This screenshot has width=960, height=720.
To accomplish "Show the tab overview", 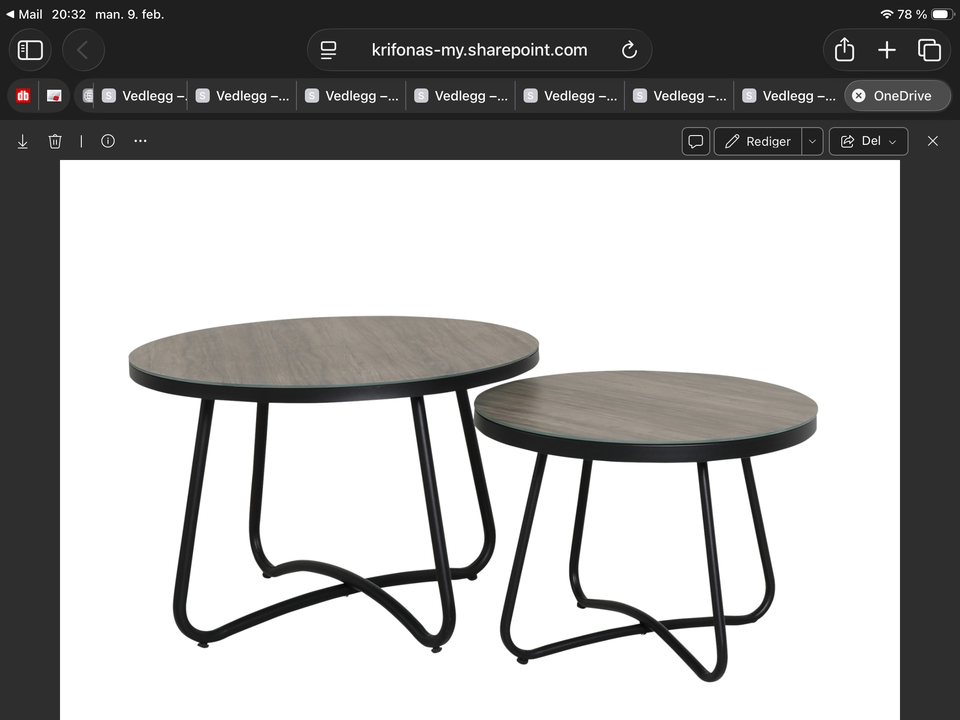I will pos(929,50).
